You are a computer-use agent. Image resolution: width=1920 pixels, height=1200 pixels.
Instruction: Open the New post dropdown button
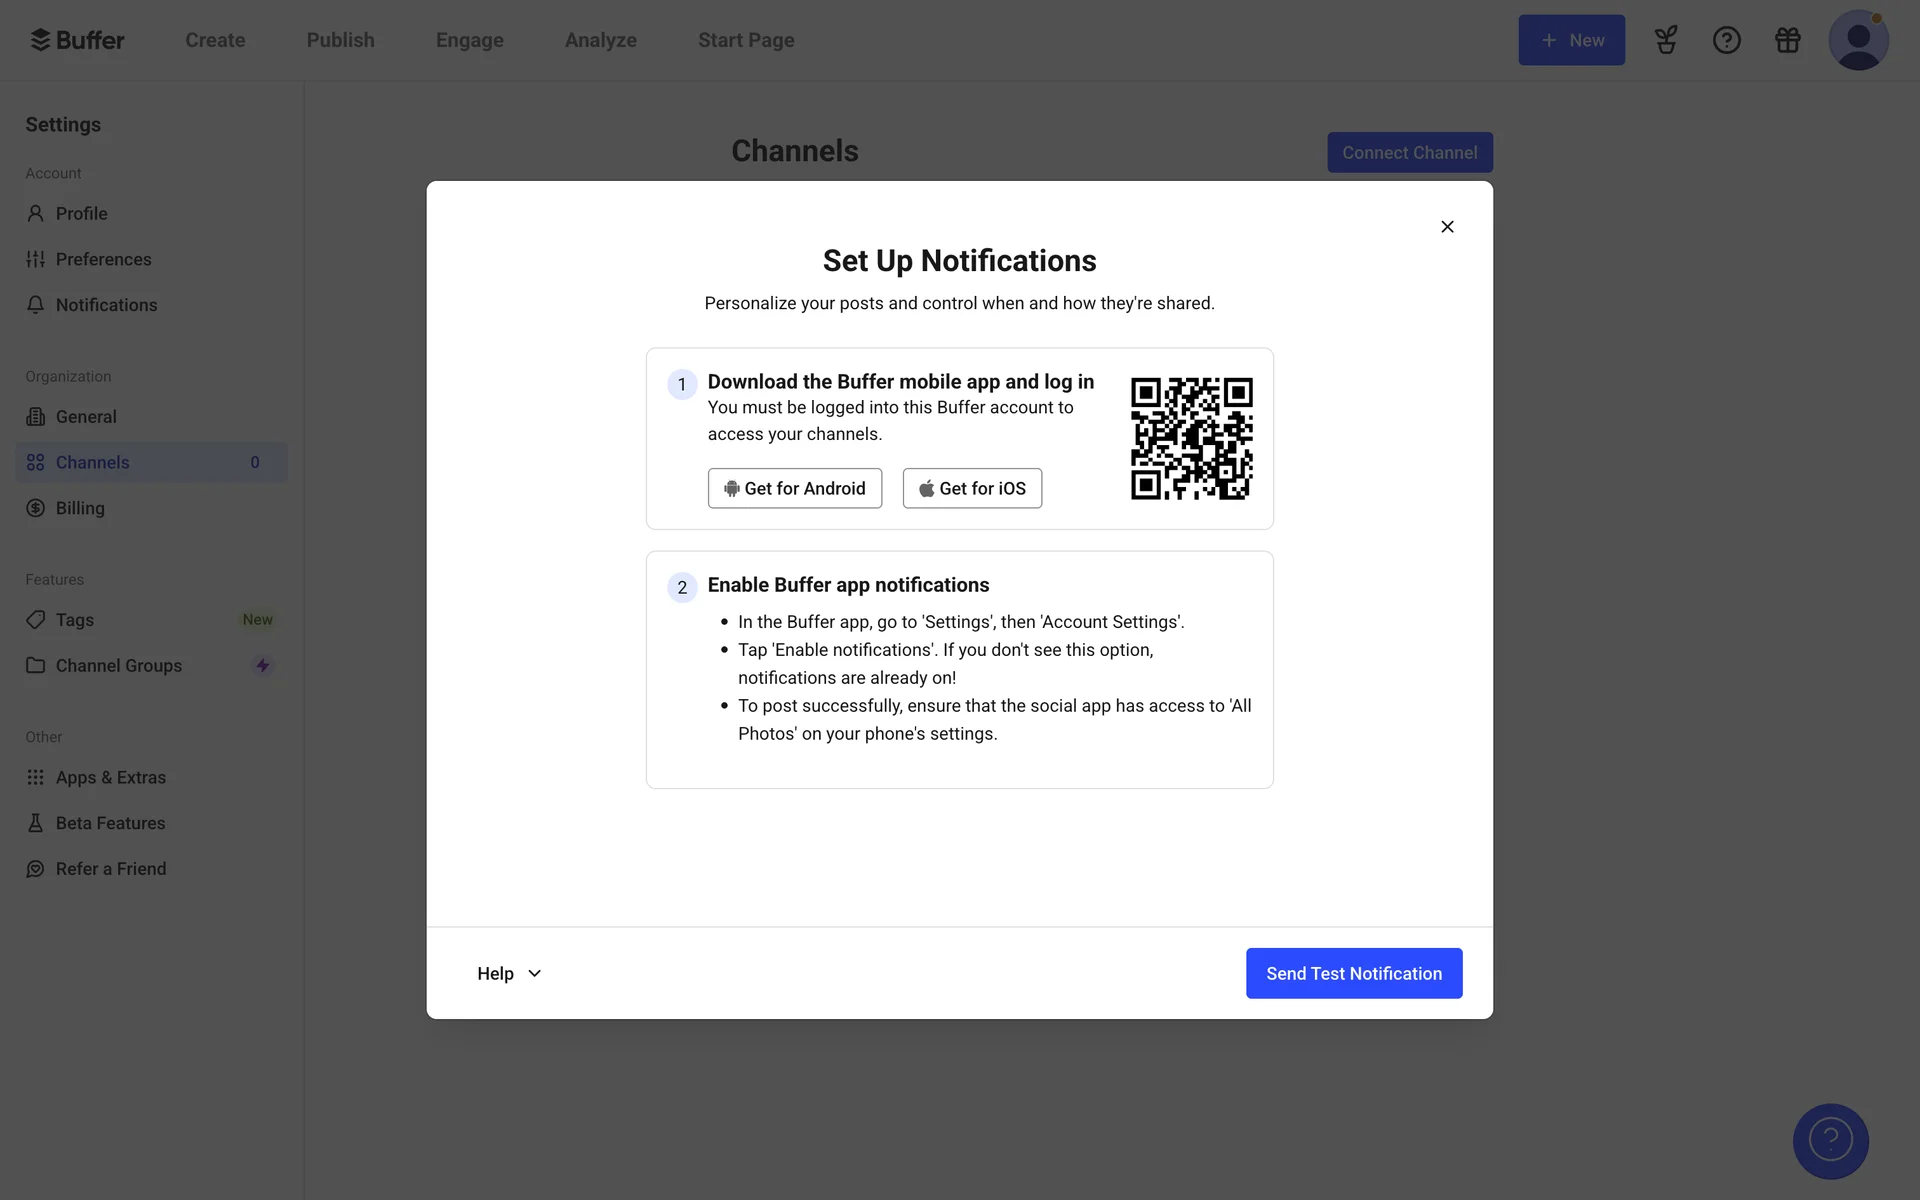(1571, 40)
